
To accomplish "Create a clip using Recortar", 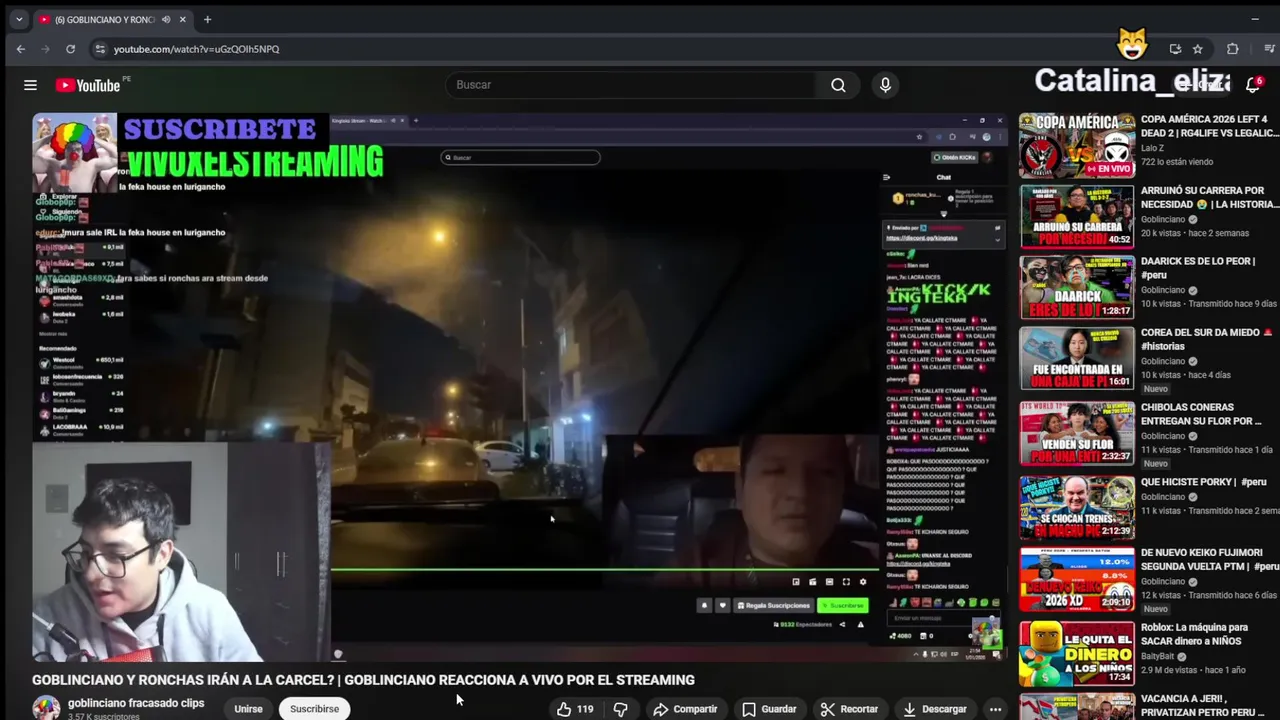I will [x=849, y=709].
